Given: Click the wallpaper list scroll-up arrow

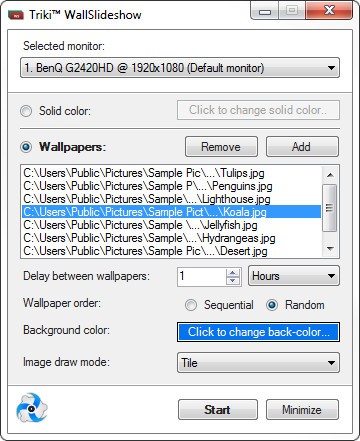Looking at the screenshot, I should [x=330, y=175].
